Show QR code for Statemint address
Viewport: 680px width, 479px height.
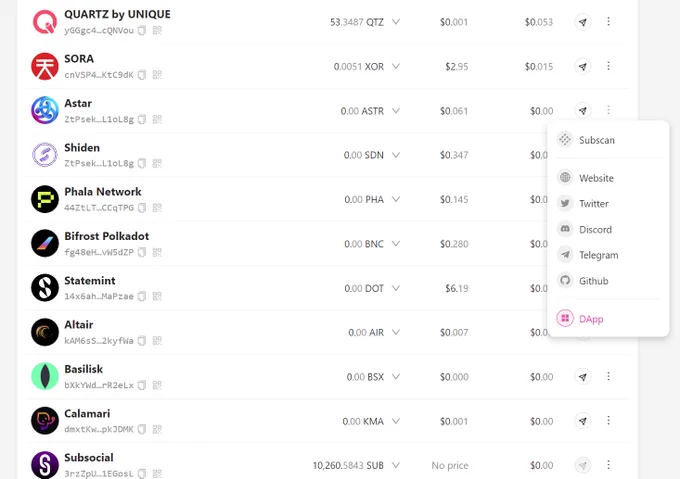point(157,296)
